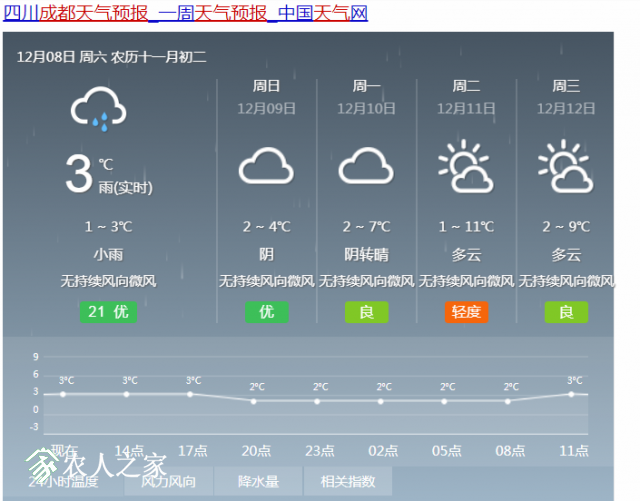Select the Monday 12月10日 cloud icon
The height and width of the screenshot is (501, 640).
(366, 165)
